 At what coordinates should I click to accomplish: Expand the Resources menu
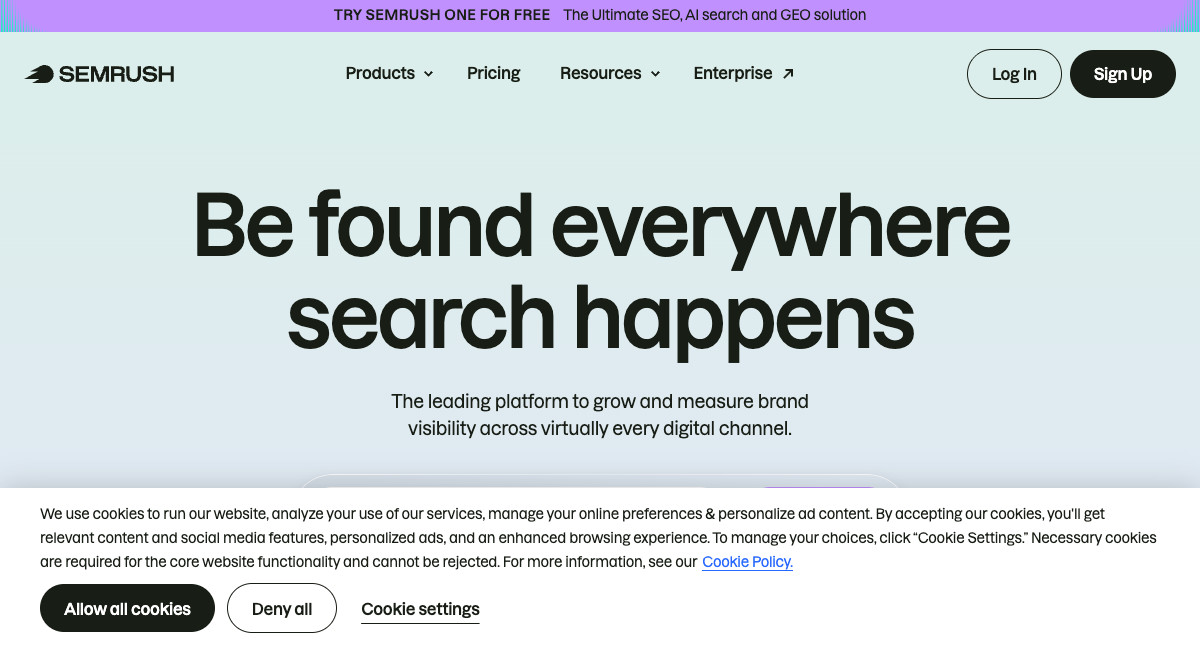coord(600,73)
